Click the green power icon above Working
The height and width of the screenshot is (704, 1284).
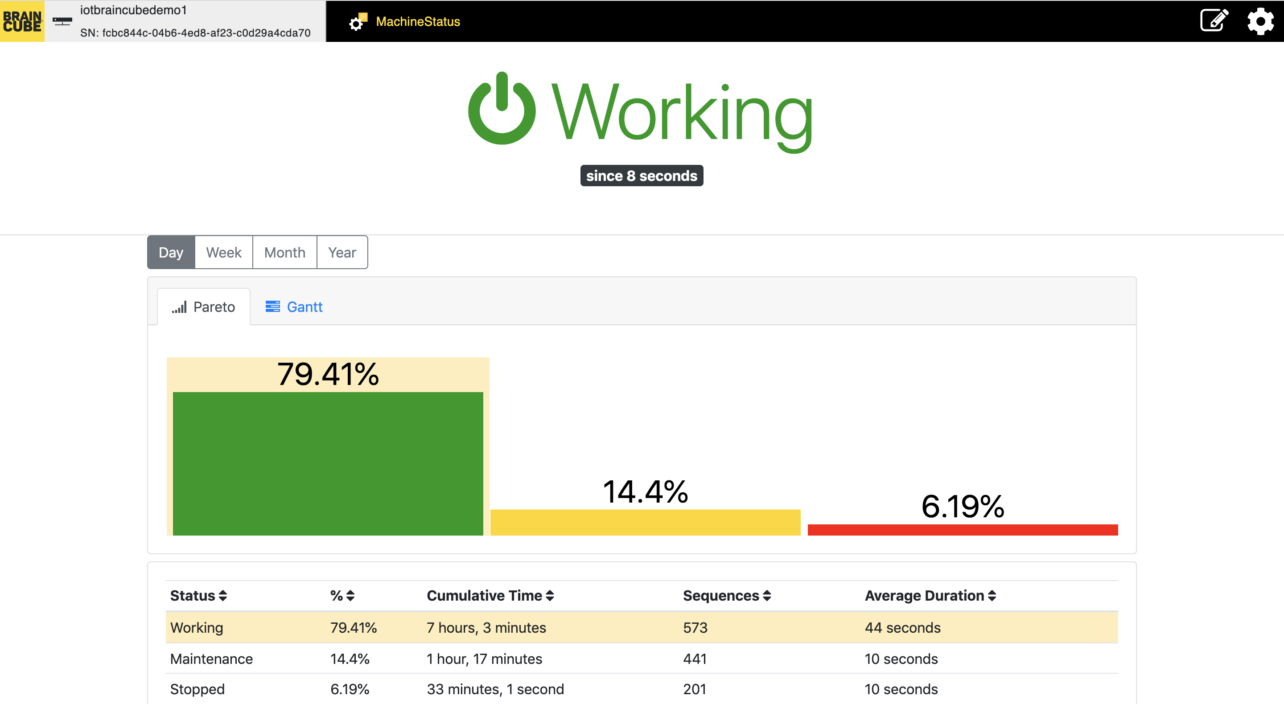(x=502, y=108)
